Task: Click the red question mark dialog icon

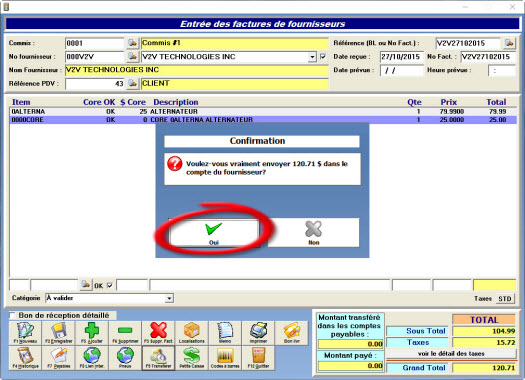Action: tap(174, 164)
